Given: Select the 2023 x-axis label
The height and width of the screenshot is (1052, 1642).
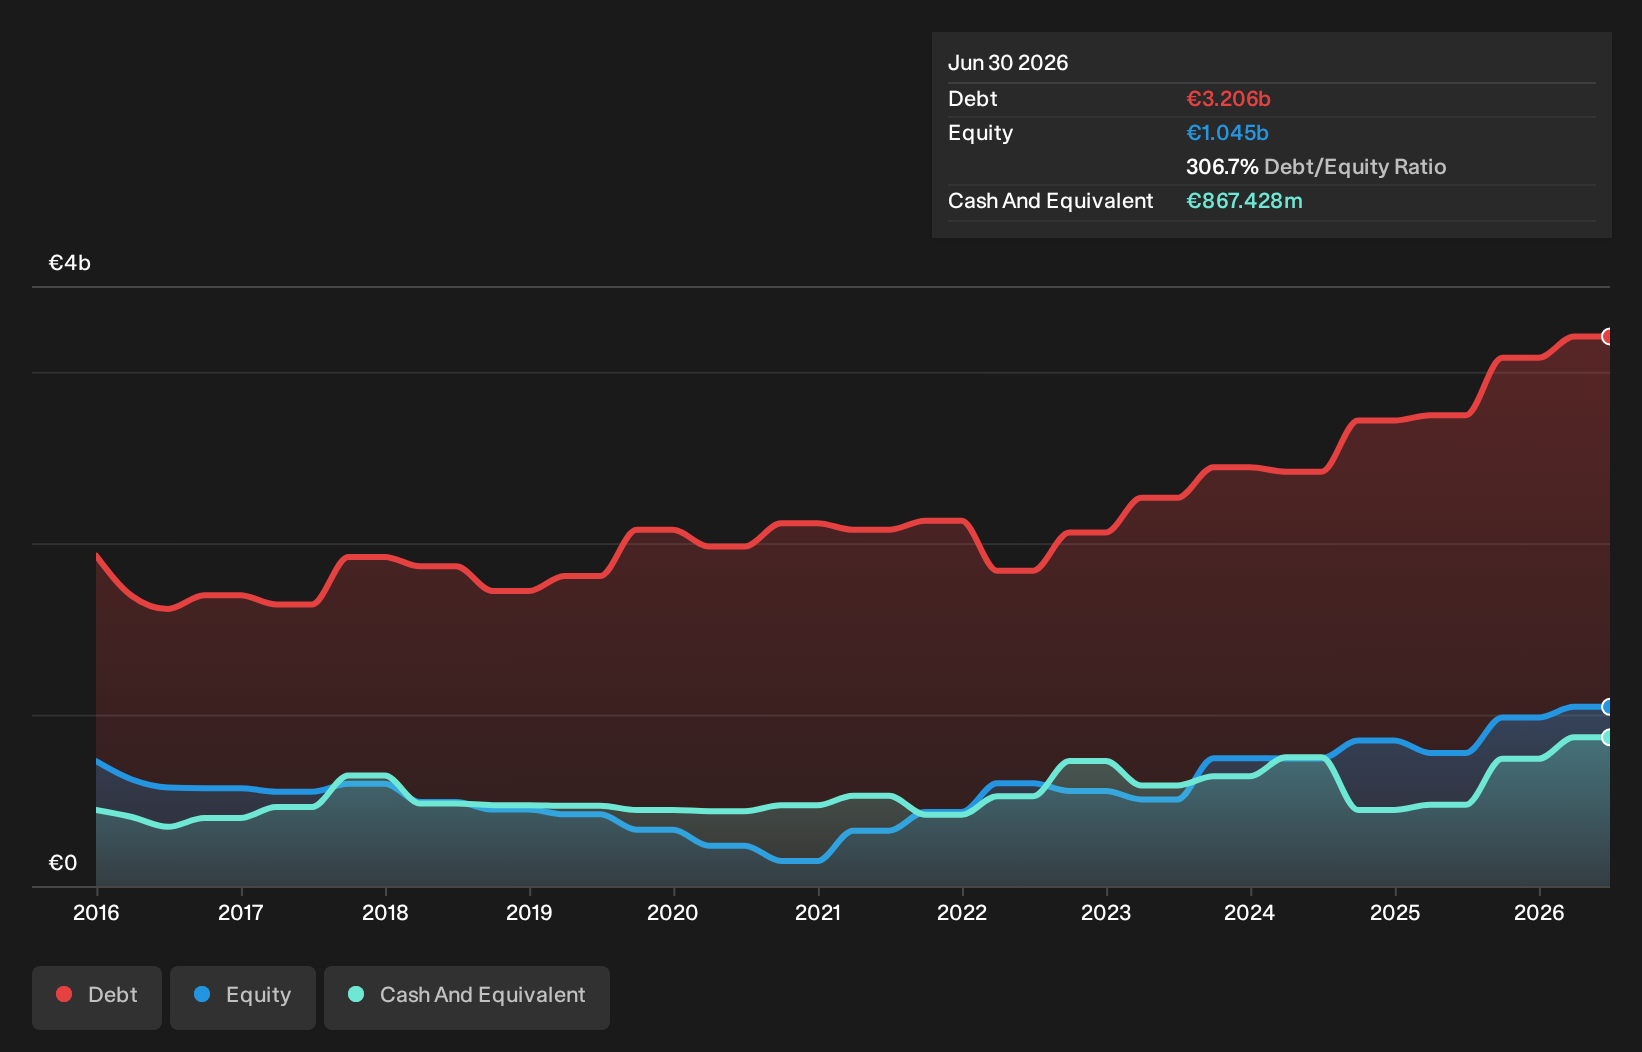Looking at the screenshot, I should pos(1106,912).
